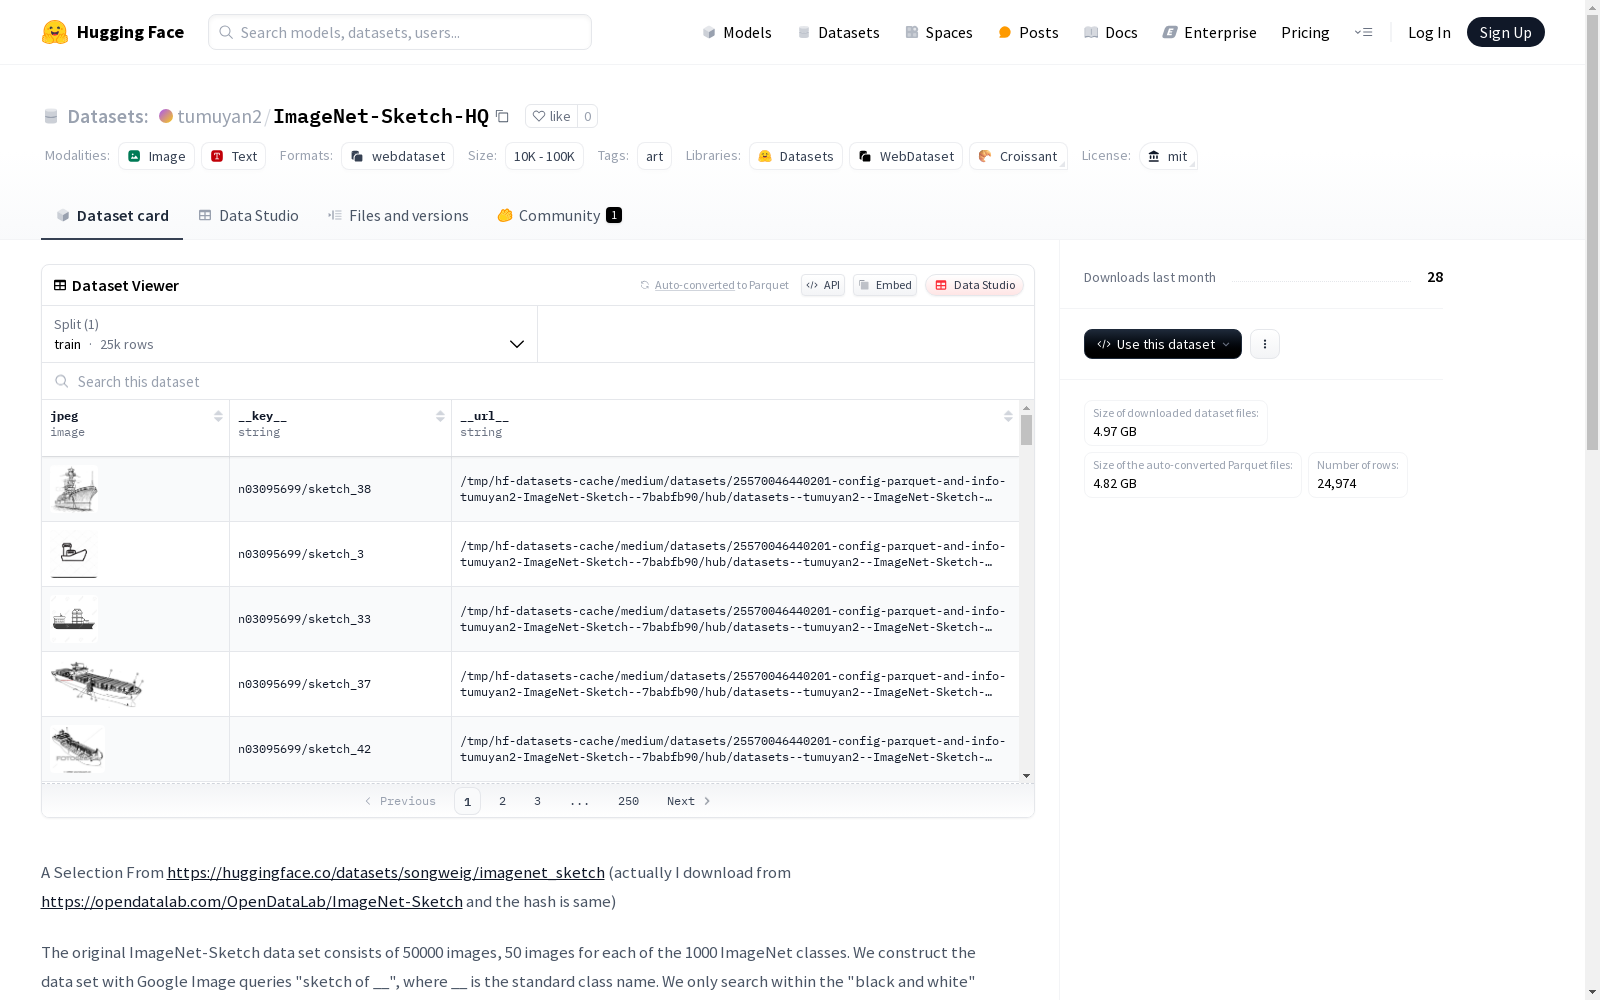
Task: Focus the Search this dataset field
Action: tap(538, 381)
